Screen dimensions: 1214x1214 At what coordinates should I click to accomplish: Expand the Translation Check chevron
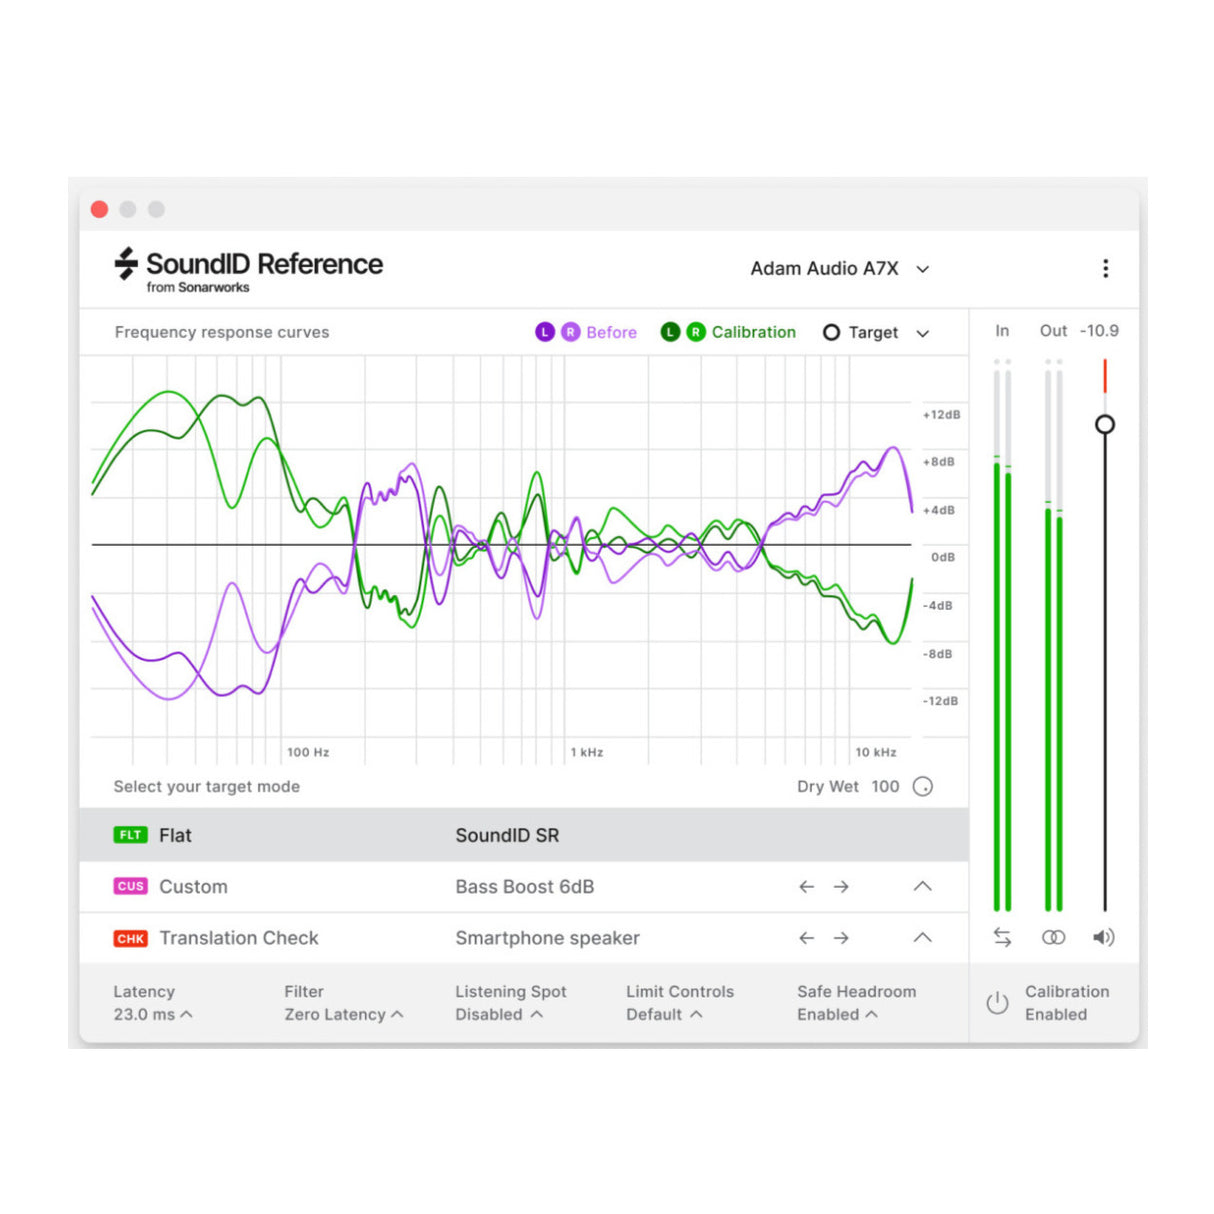[x=922, y=937]
